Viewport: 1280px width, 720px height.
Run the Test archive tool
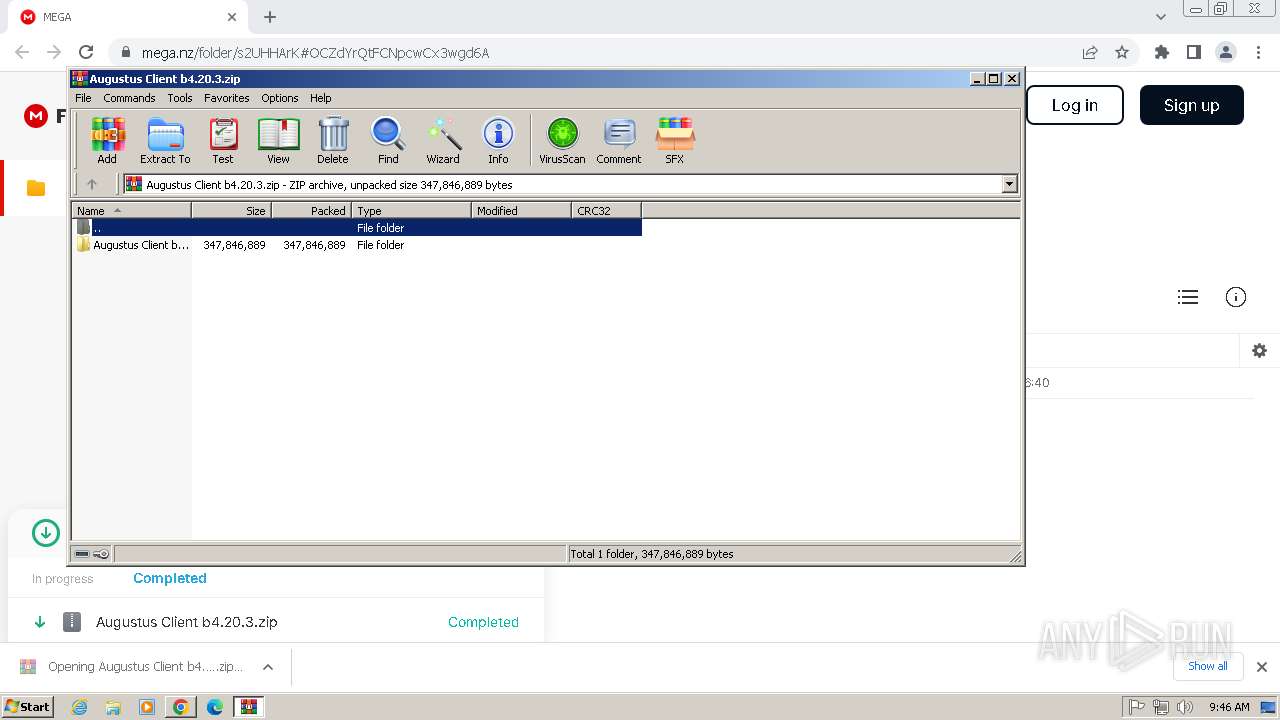click(x=223, y=140)
